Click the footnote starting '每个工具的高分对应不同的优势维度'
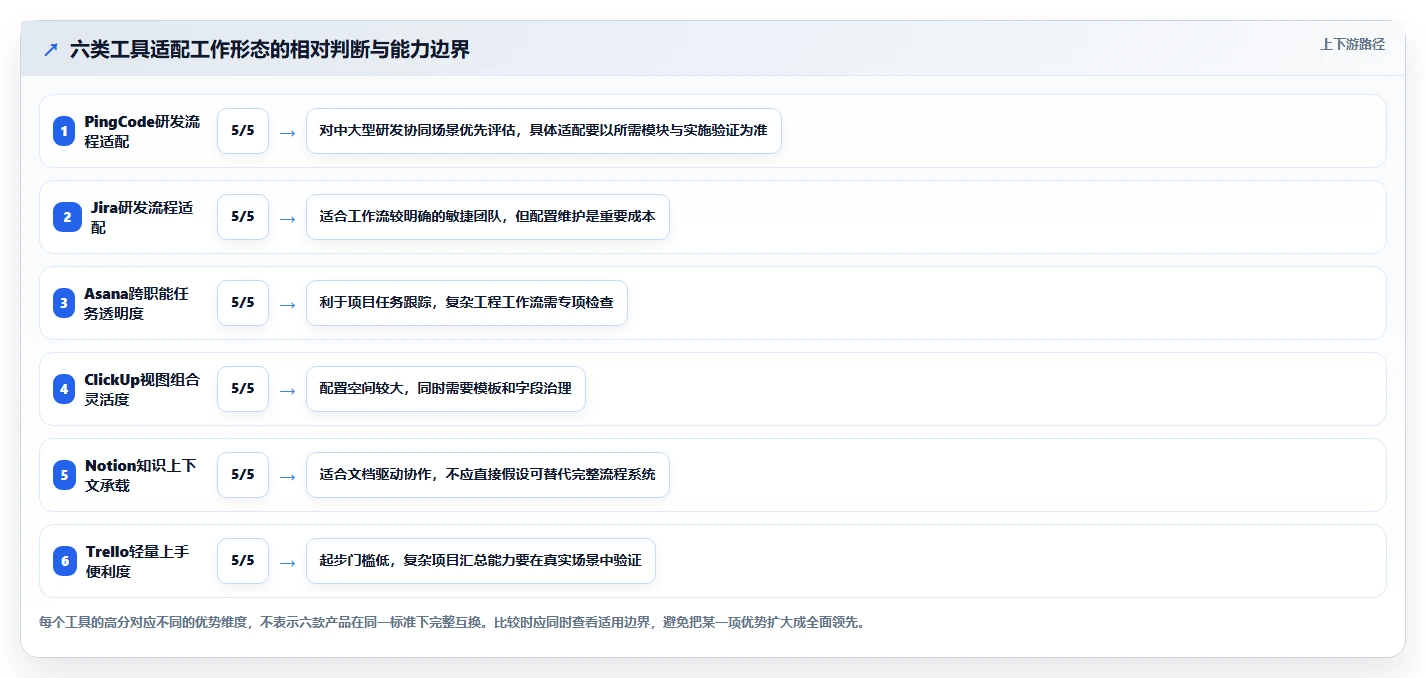The width and height of the screenshot is (1426, 678). 452,622
